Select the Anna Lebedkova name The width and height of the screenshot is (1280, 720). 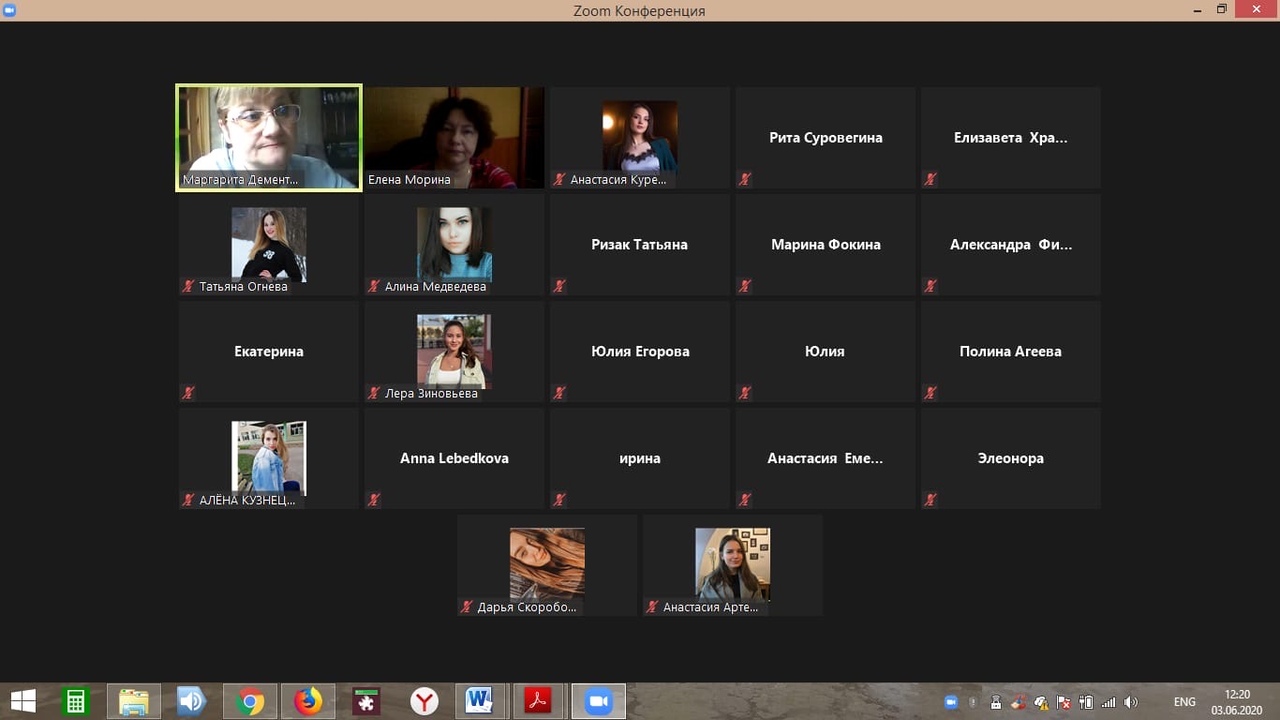coord(454,458)
